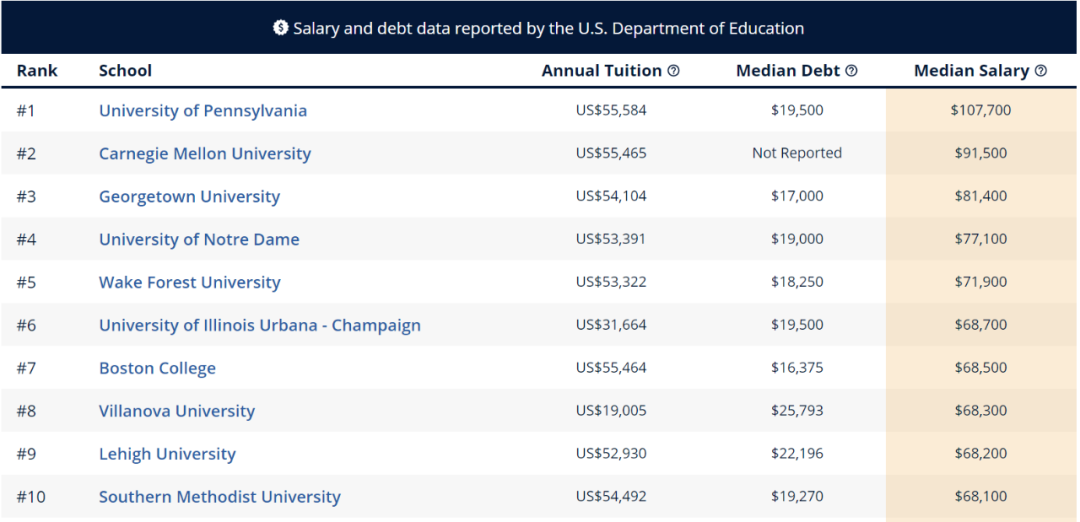
Task: Open the Wake Forest University link
Action: pyautogui.click(x=190, y=283)
